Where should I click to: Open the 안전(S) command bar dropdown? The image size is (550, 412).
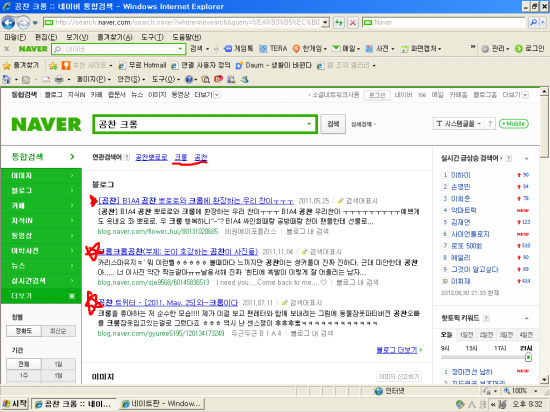(x=131, y=80)
